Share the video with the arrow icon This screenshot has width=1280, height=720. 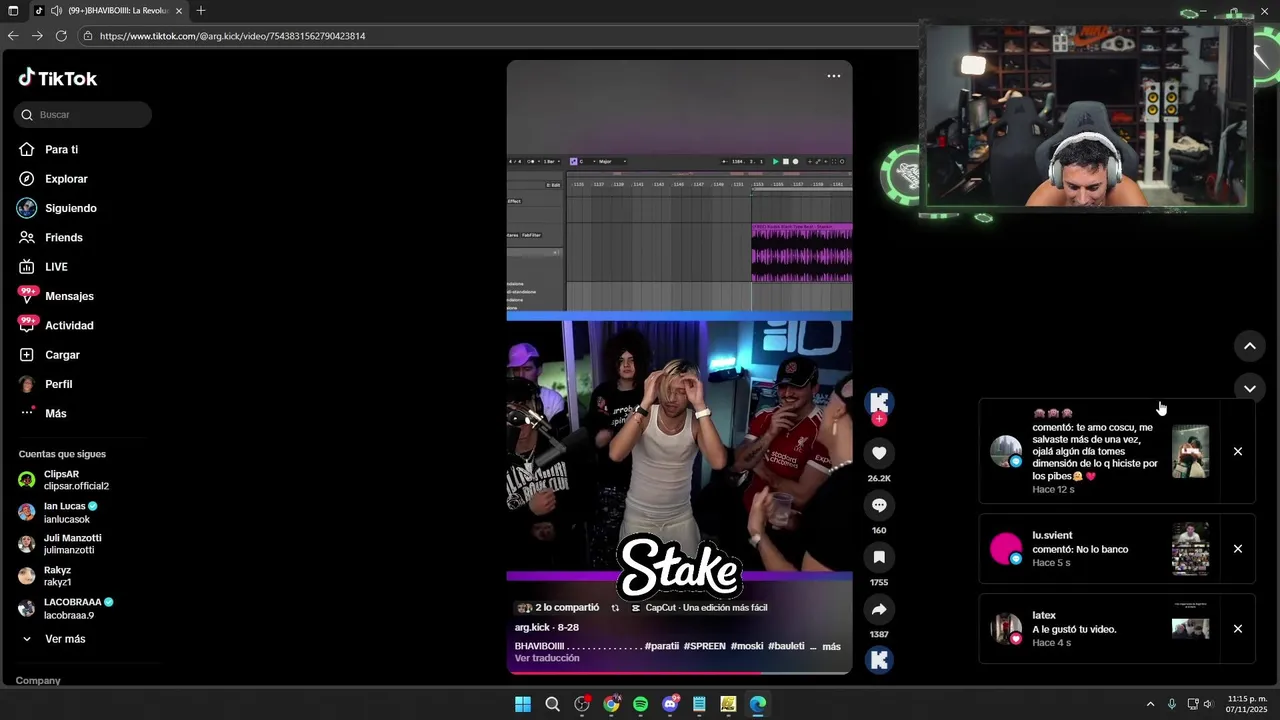[x=879, y=609]
